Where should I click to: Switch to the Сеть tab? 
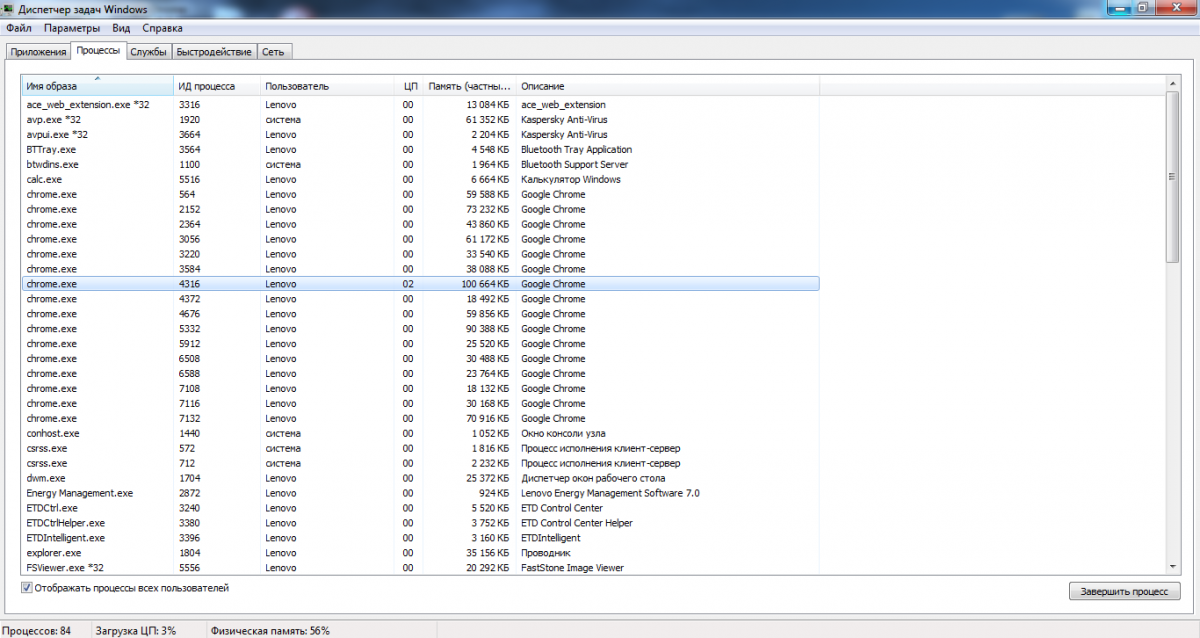click(273, 51)
